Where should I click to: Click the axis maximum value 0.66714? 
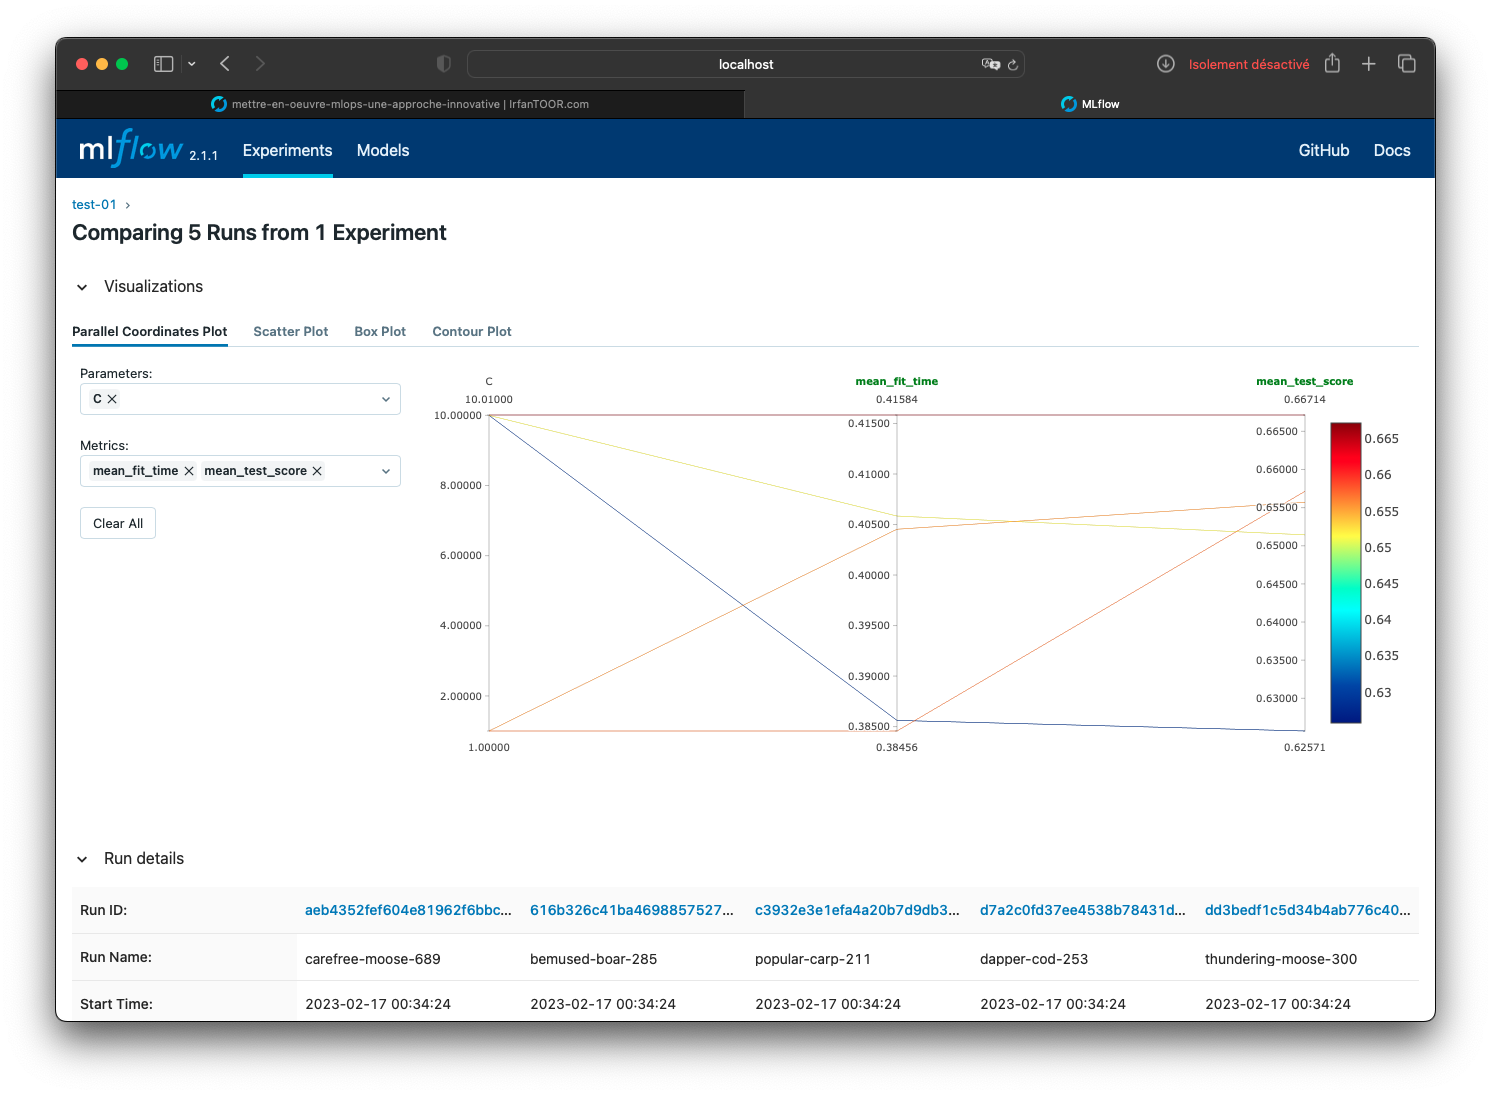click(x=1305, y=399)
